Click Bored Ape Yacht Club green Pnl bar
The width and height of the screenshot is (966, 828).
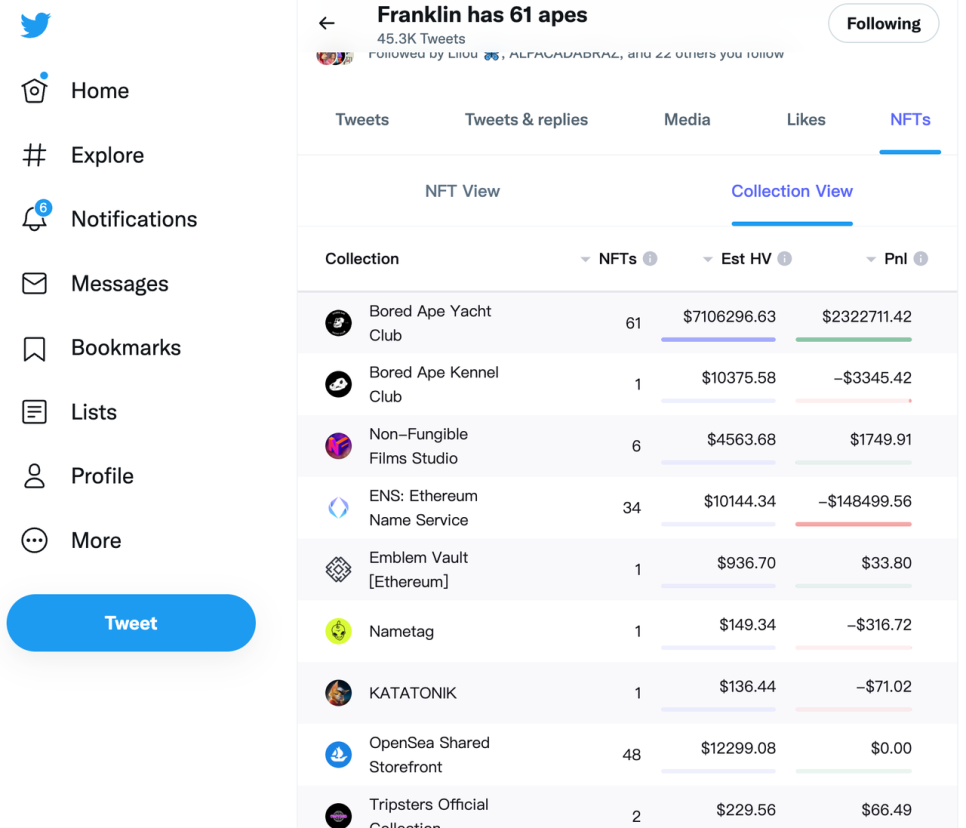[x=853, y=339]
